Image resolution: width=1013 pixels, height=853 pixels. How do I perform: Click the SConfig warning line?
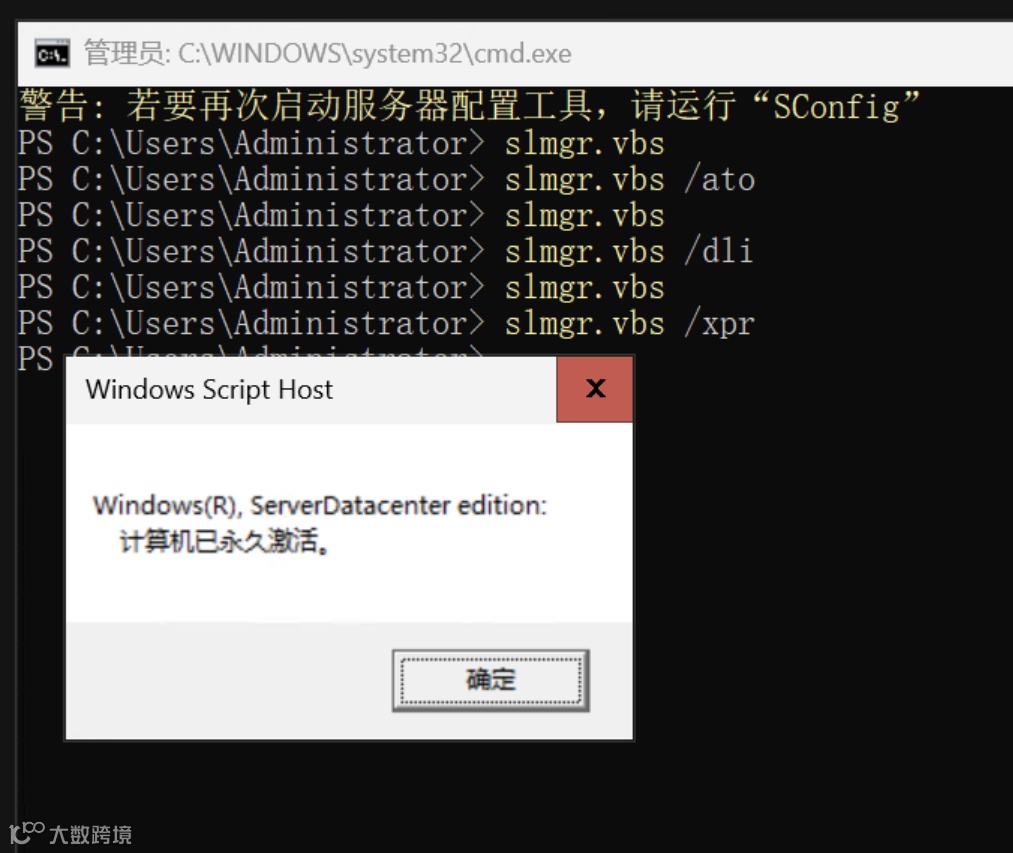point(469,106)
